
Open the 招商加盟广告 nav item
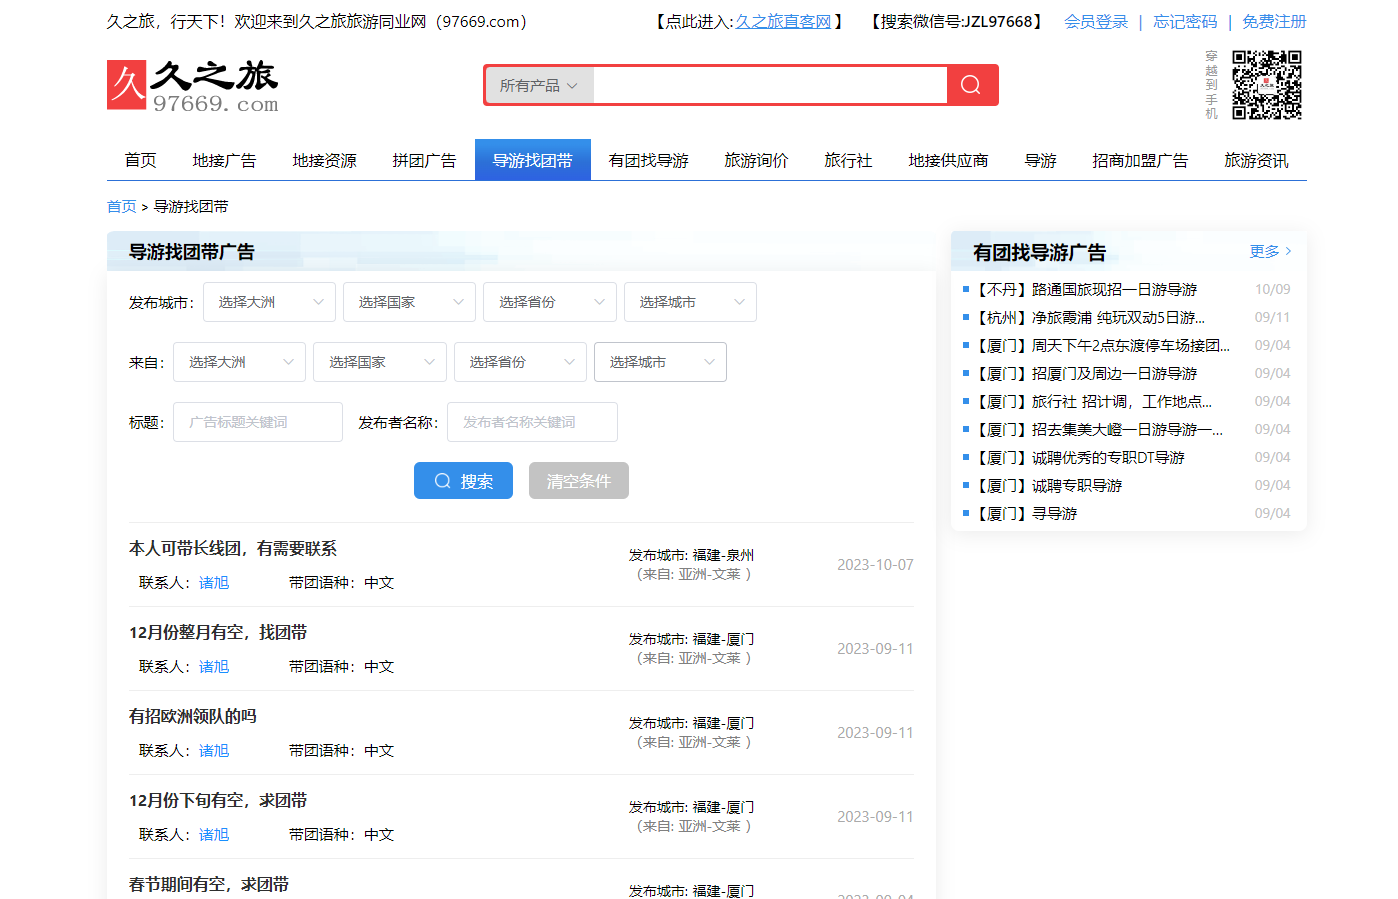(x=1141, y=160)
